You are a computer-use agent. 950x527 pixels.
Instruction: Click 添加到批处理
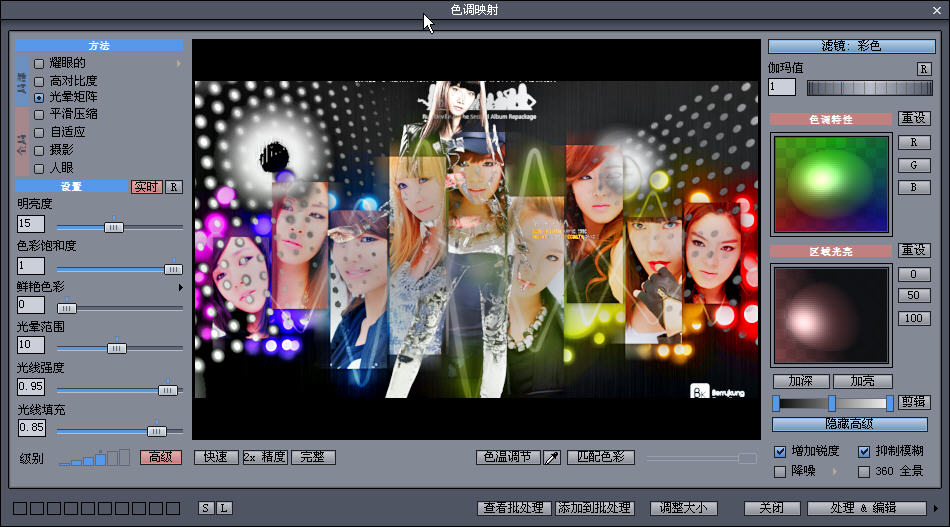click(595, 508)
